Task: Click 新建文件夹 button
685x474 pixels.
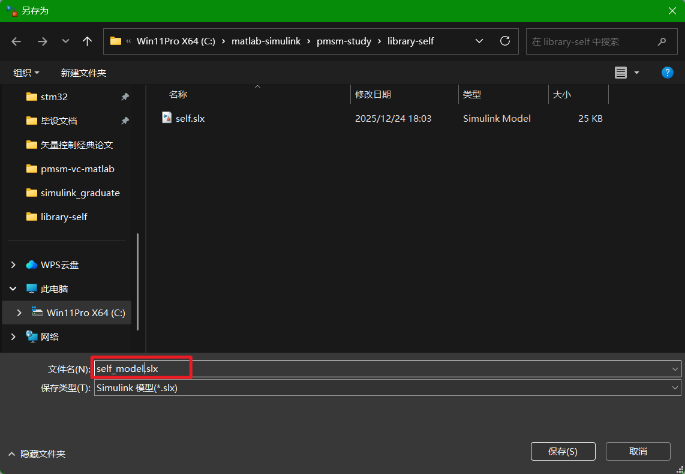Action: click(x=83, y=73)
